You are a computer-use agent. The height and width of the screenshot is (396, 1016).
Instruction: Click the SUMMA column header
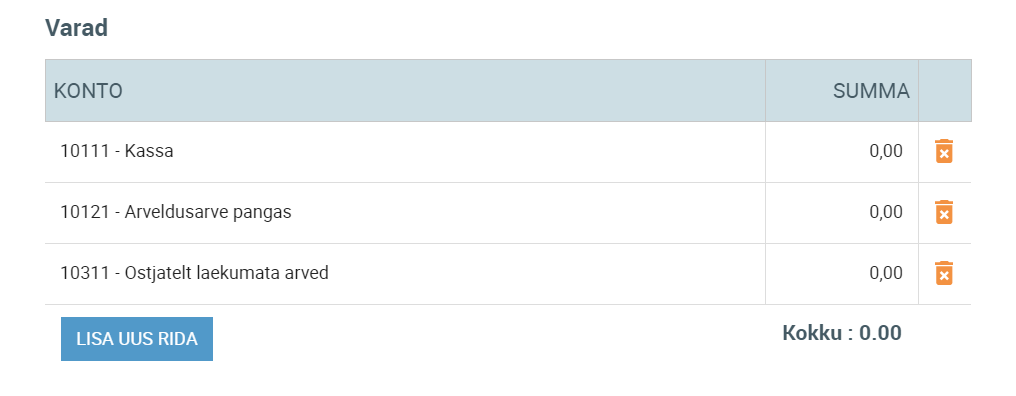pyautogui.click(x=871, y=91)
